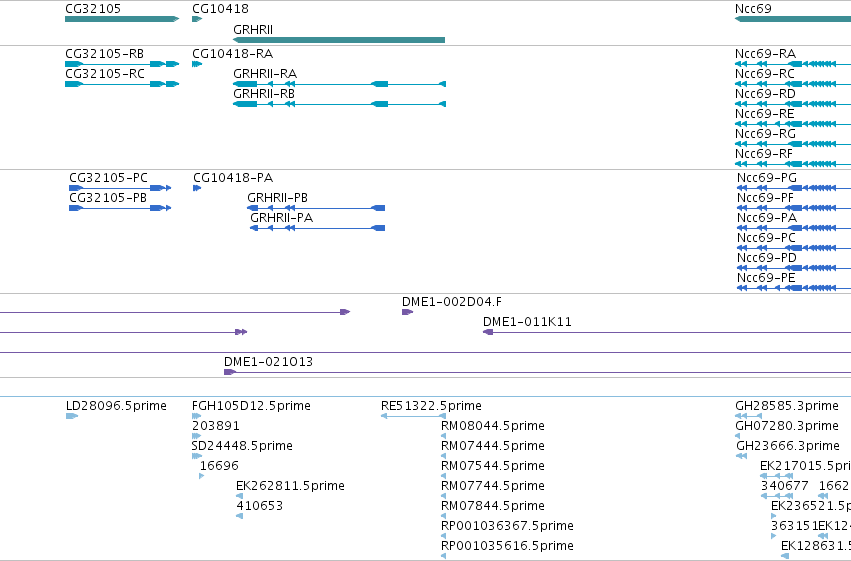Select the small CG10418 gene arrow
This screenshot has height=561, width=851.
(x=197, y=19)
